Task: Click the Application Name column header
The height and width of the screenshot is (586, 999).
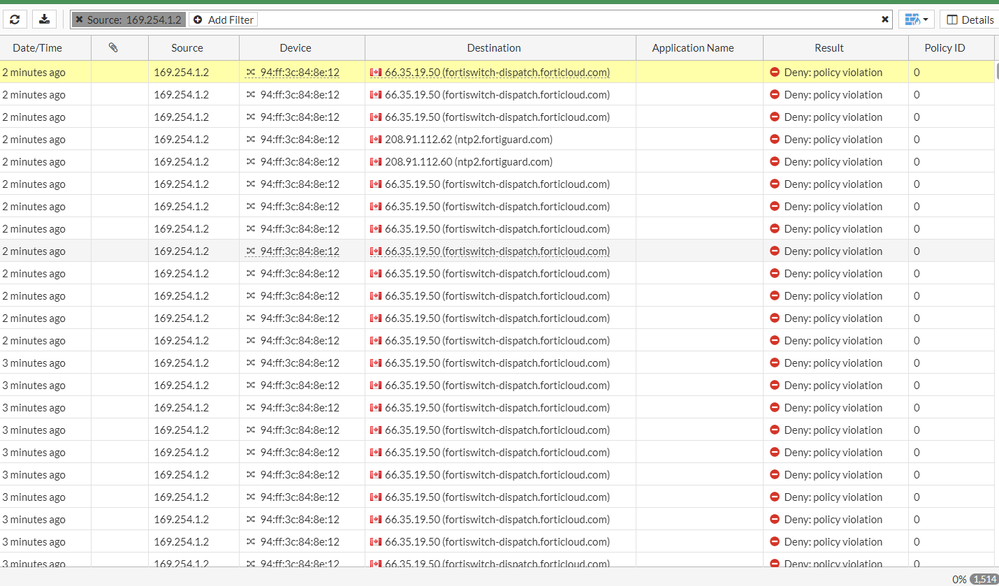Action: [x=693, y=48]
